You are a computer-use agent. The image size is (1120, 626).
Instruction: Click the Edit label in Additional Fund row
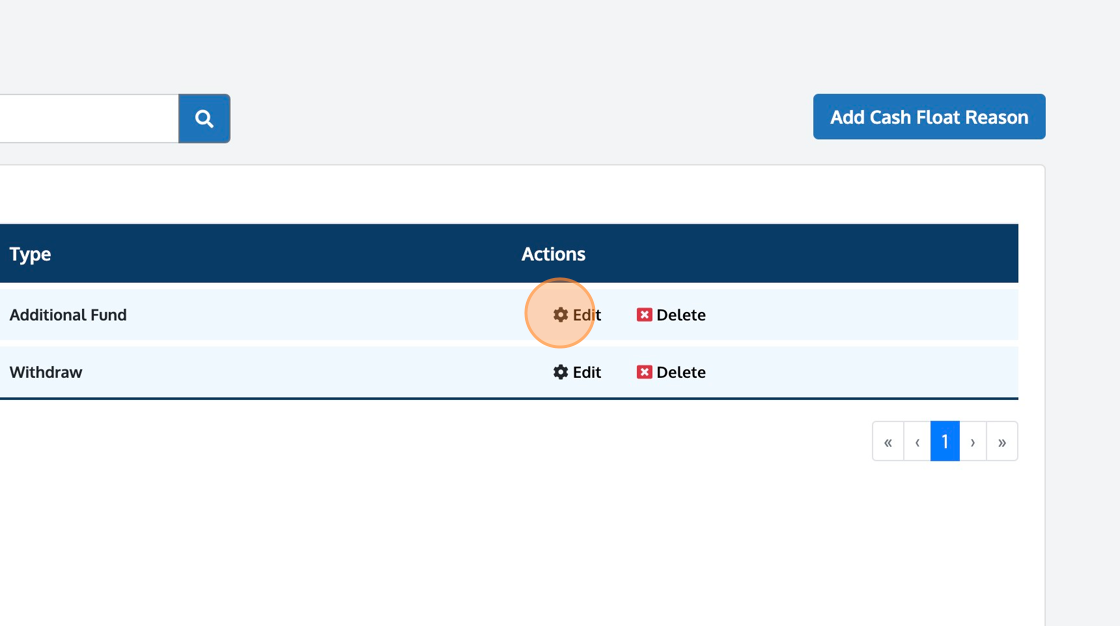coord(587,315)
